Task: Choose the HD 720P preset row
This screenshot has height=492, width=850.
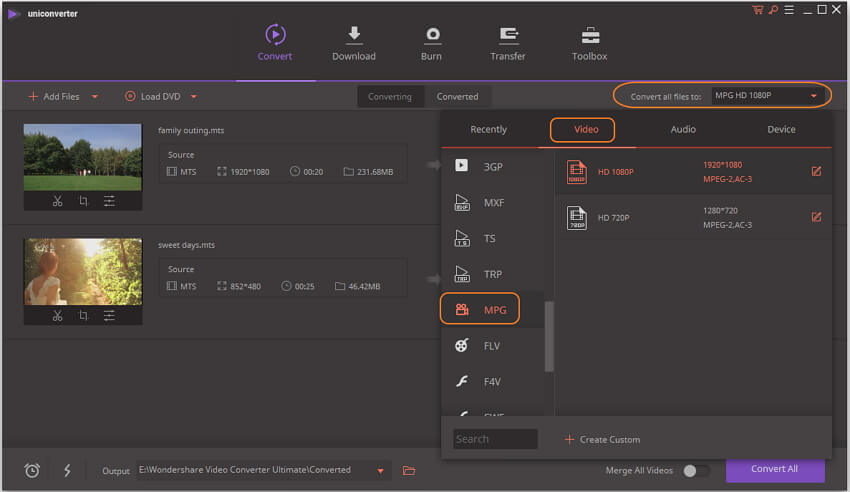Action: (693, 217)
